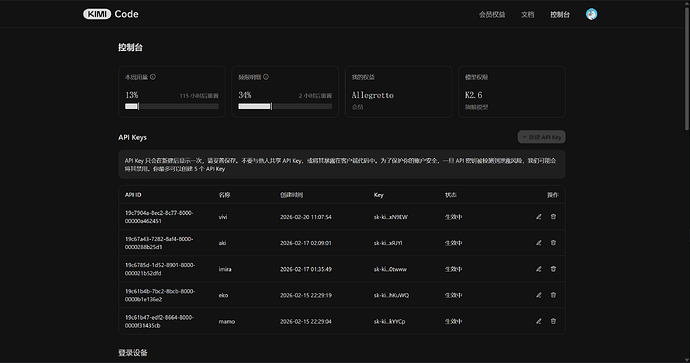This screenshot has width=690, height=363.
Task: Click the API ID in the mamo row
Action: [x=159, y=321]
